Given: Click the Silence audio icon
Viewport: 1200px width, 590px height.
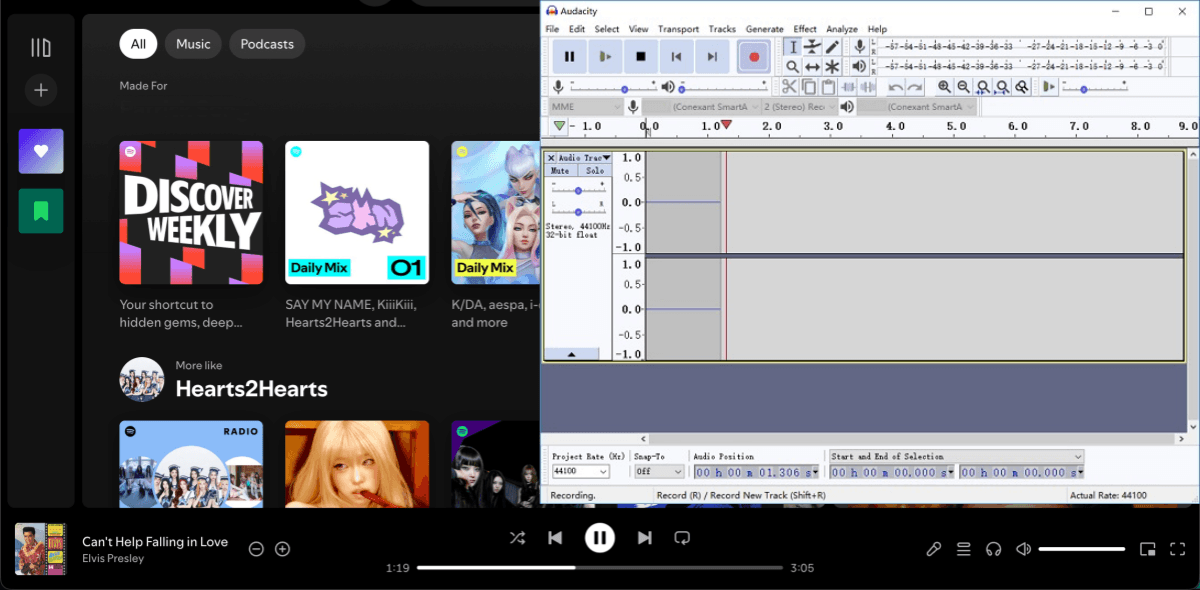Looking at the screenshot, I should point(866,87).
